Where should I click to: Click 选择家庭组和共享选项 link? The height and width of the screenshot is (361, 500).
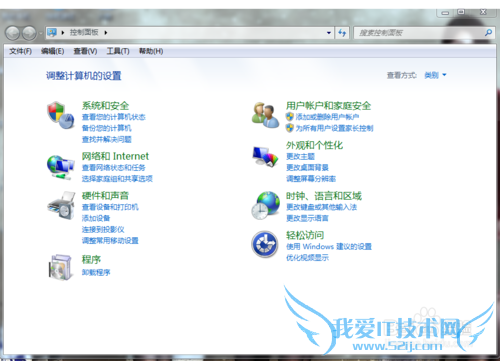point(117,179)
